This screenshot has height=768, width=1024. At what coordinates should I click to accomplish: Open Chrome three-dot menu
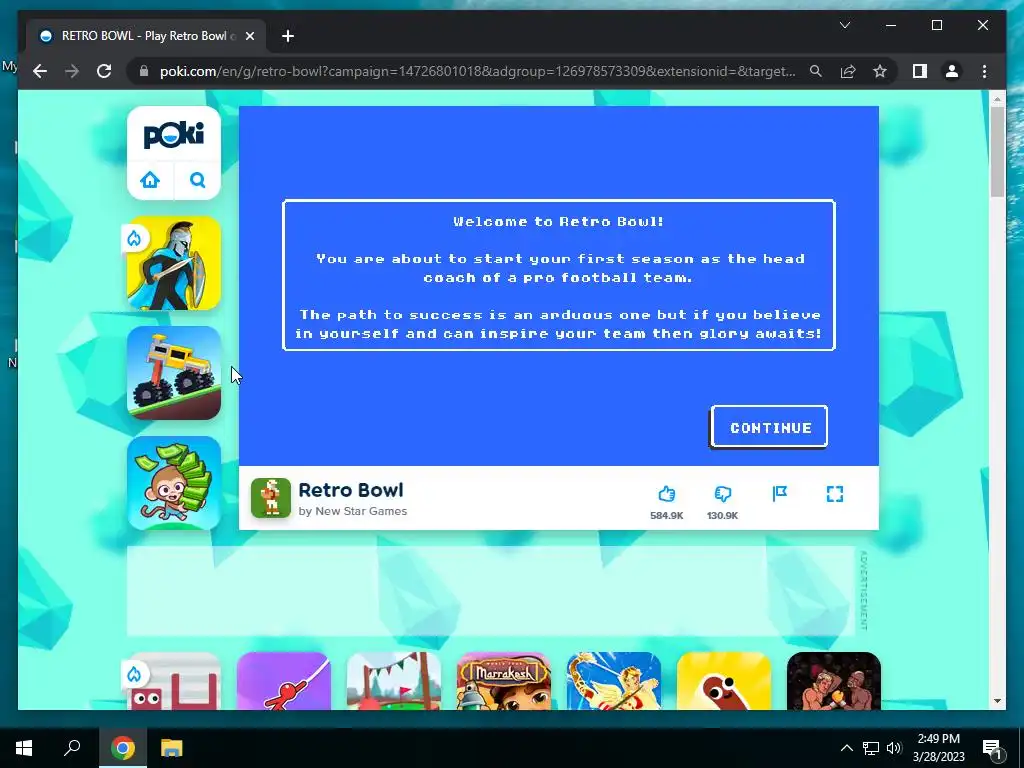[x=984, y=71]
